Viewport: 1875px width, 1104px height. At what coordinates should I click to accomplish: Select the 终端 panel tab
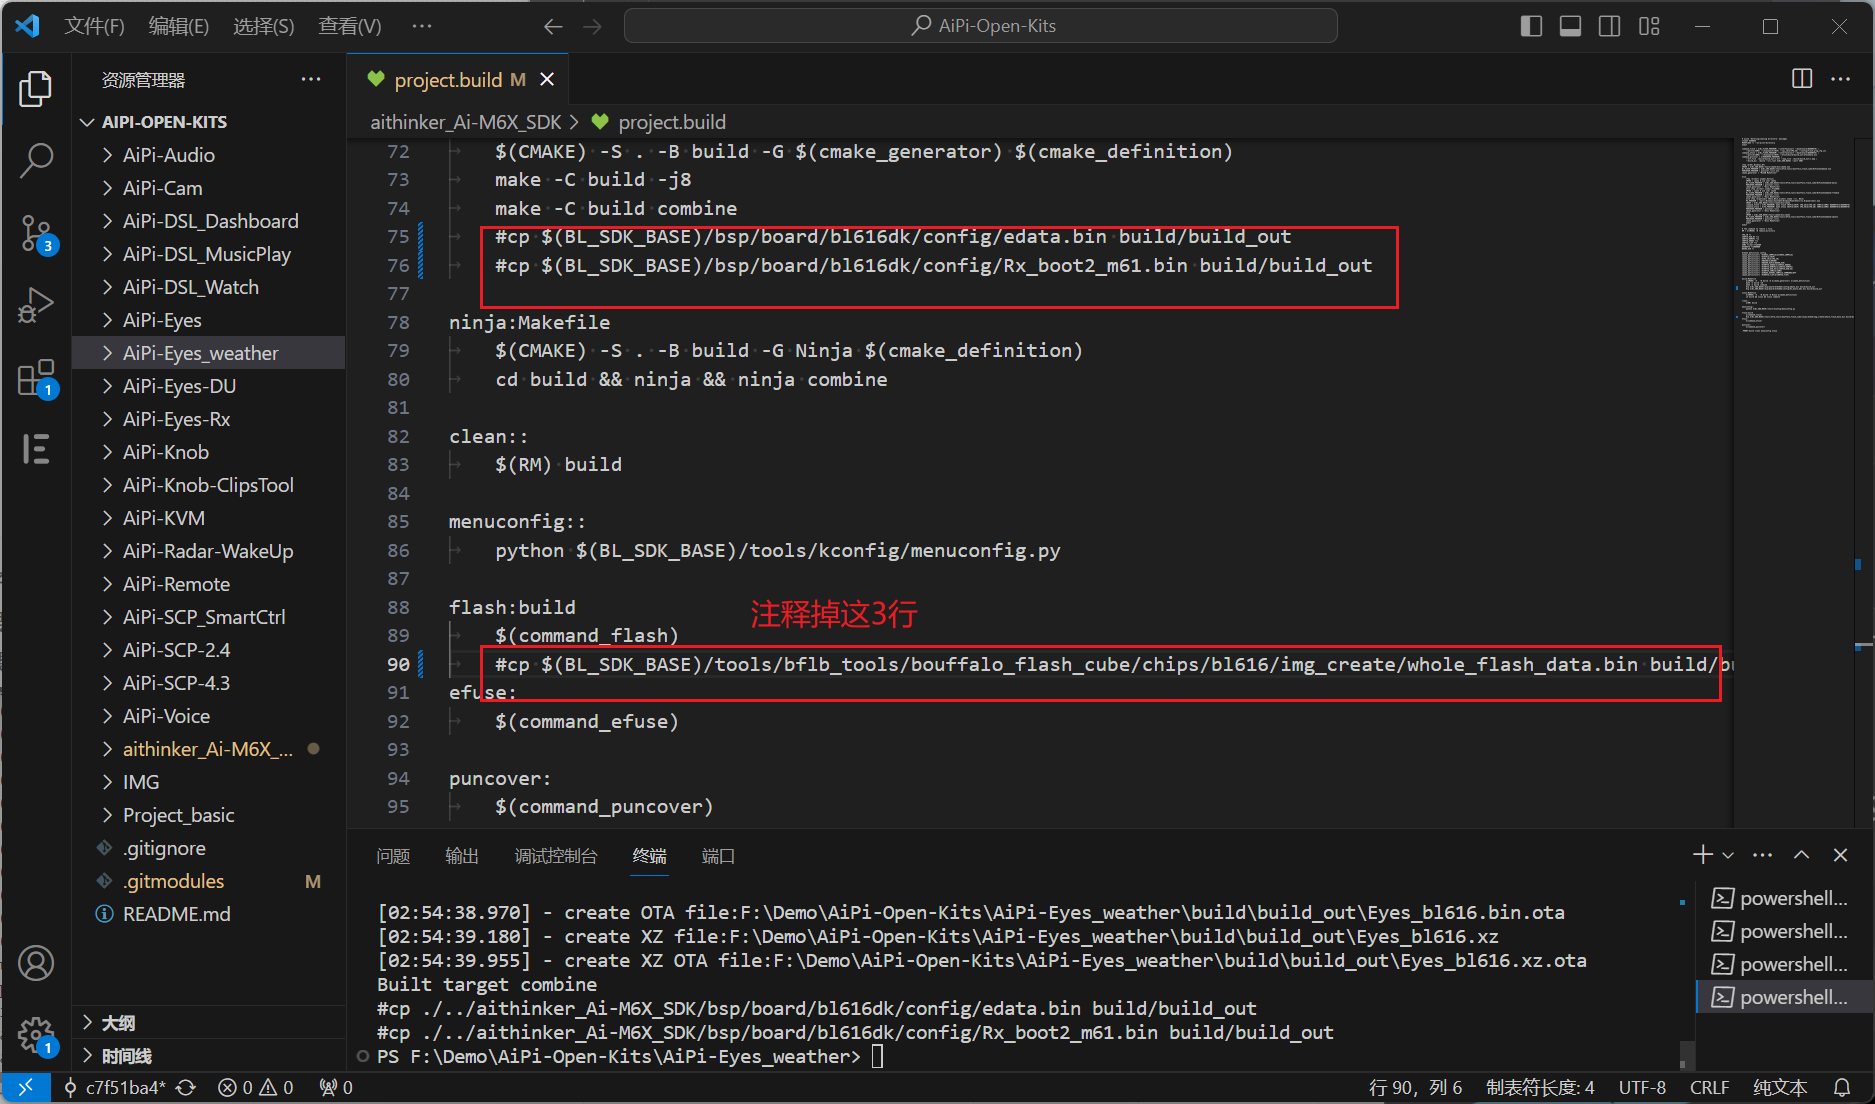click(649, 856)
